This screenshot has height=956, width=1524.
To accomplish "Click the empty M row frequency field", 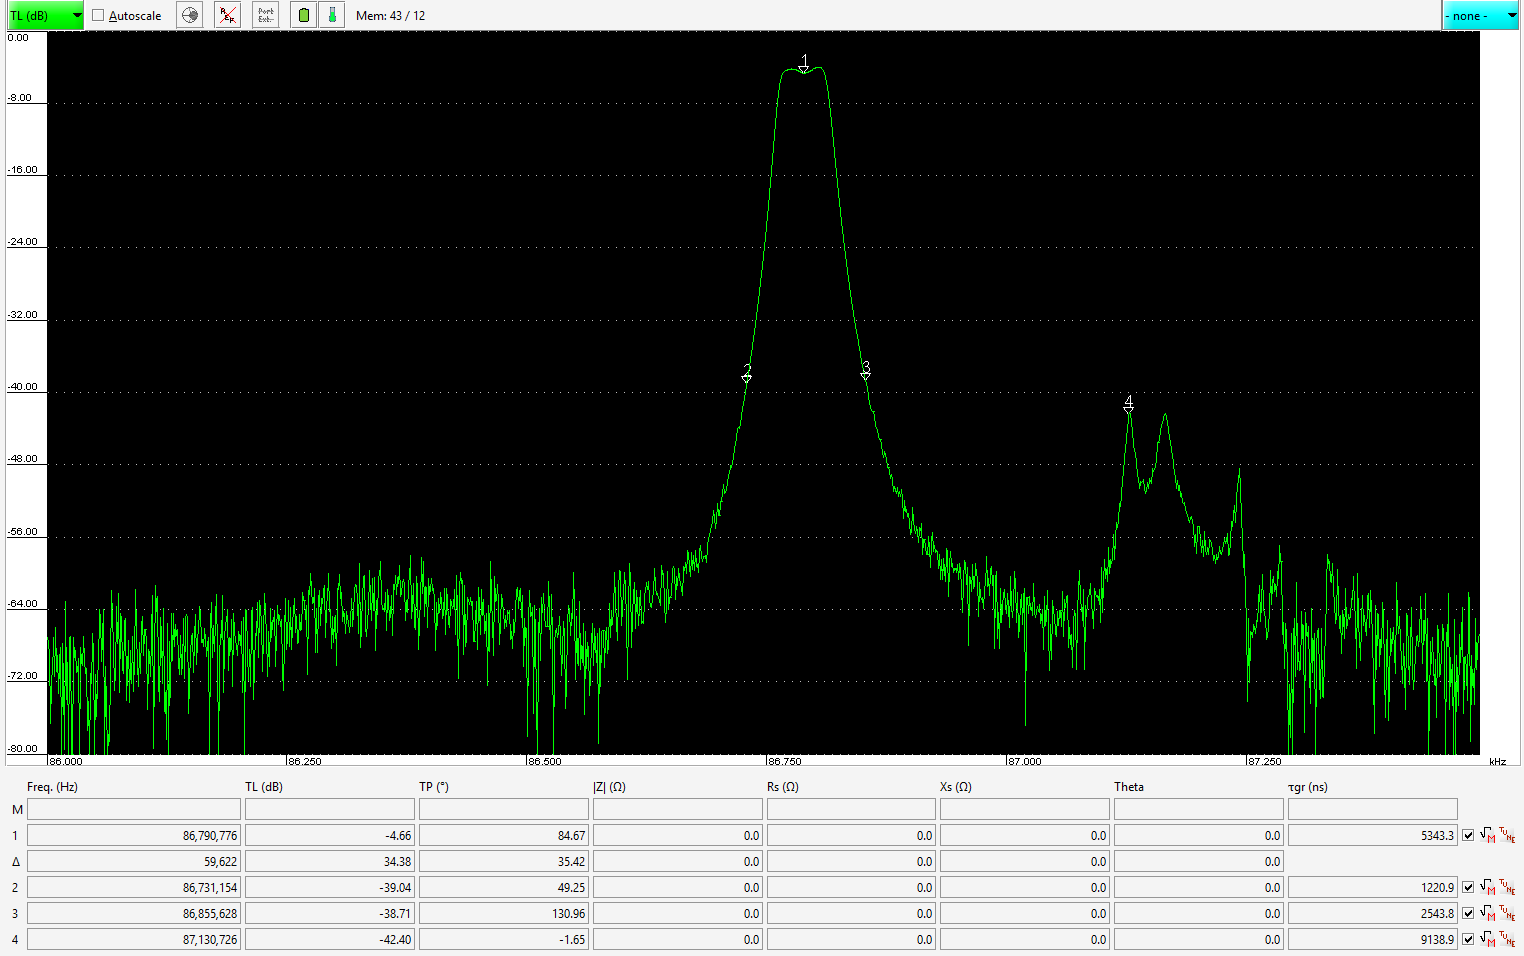I will tap(134, 809).
